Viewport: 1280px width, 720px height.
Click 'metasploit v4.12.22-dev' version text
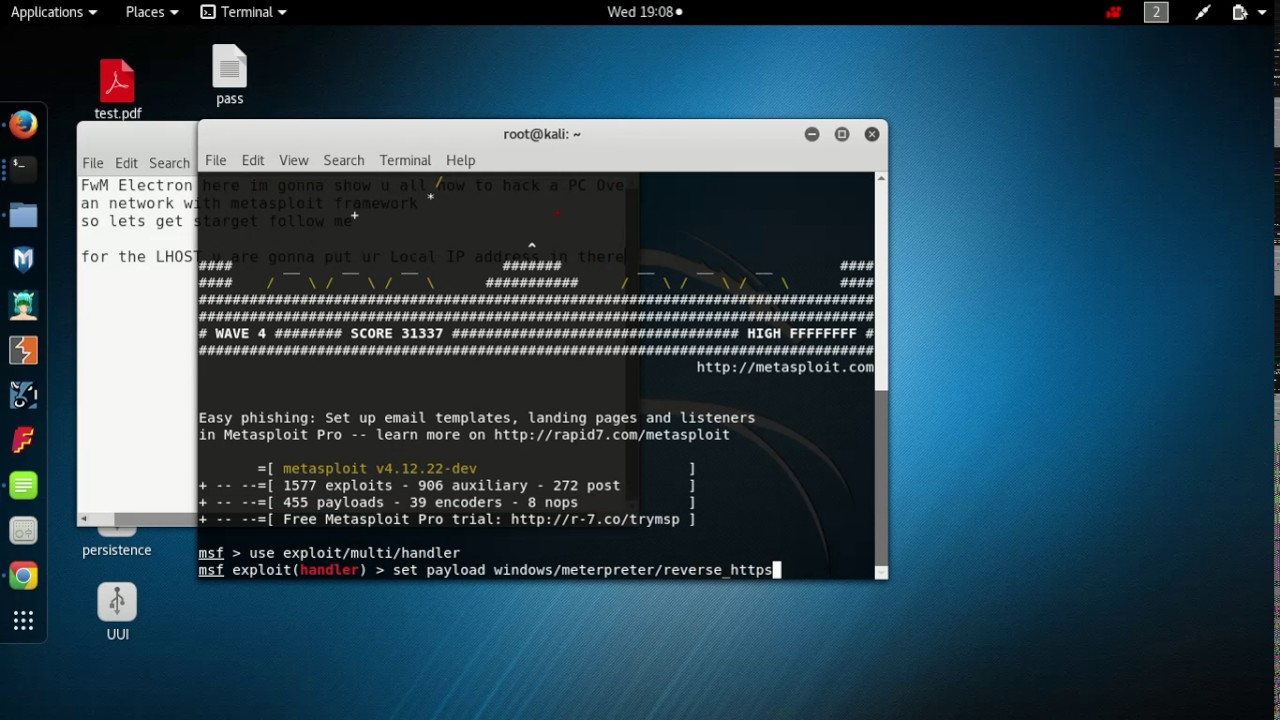tap(379, 468)
